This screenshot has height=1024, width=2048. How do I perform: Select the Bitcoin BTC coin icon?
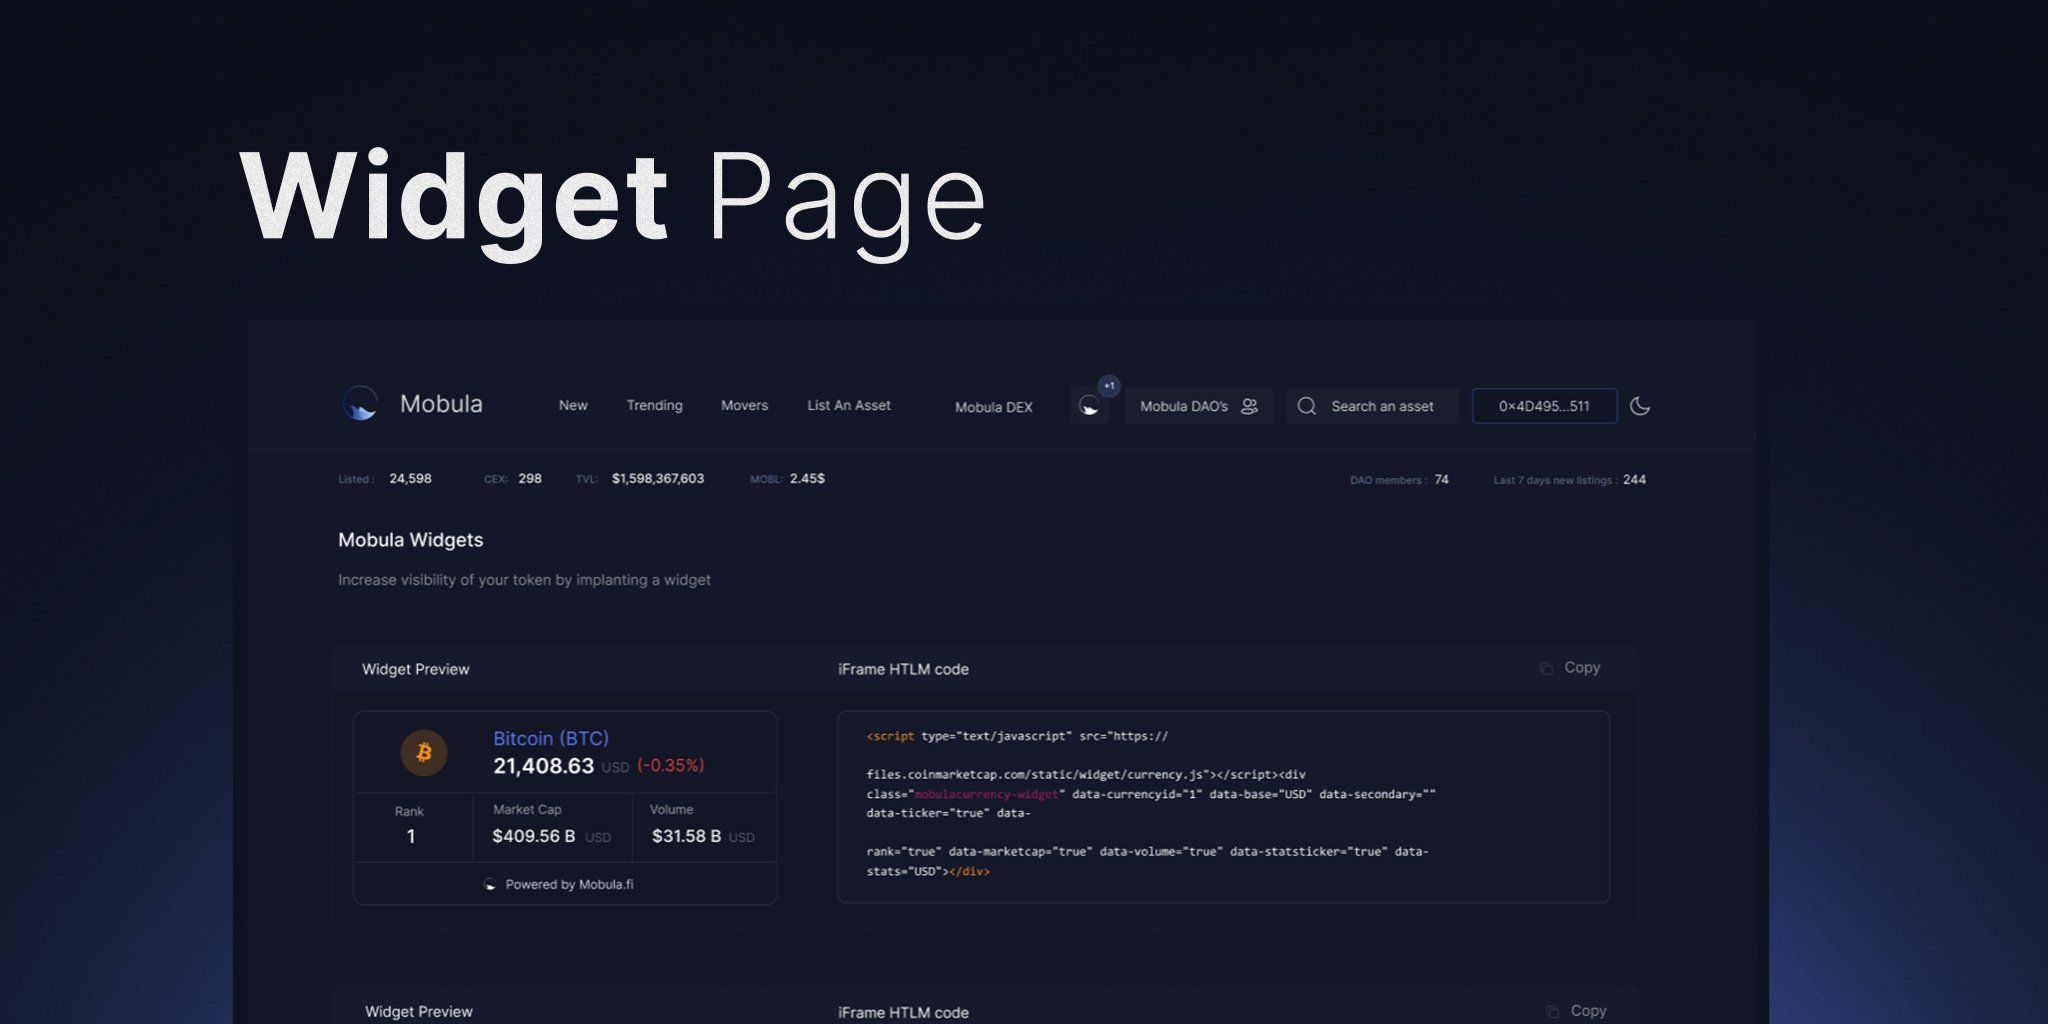[x=424, y=753]
